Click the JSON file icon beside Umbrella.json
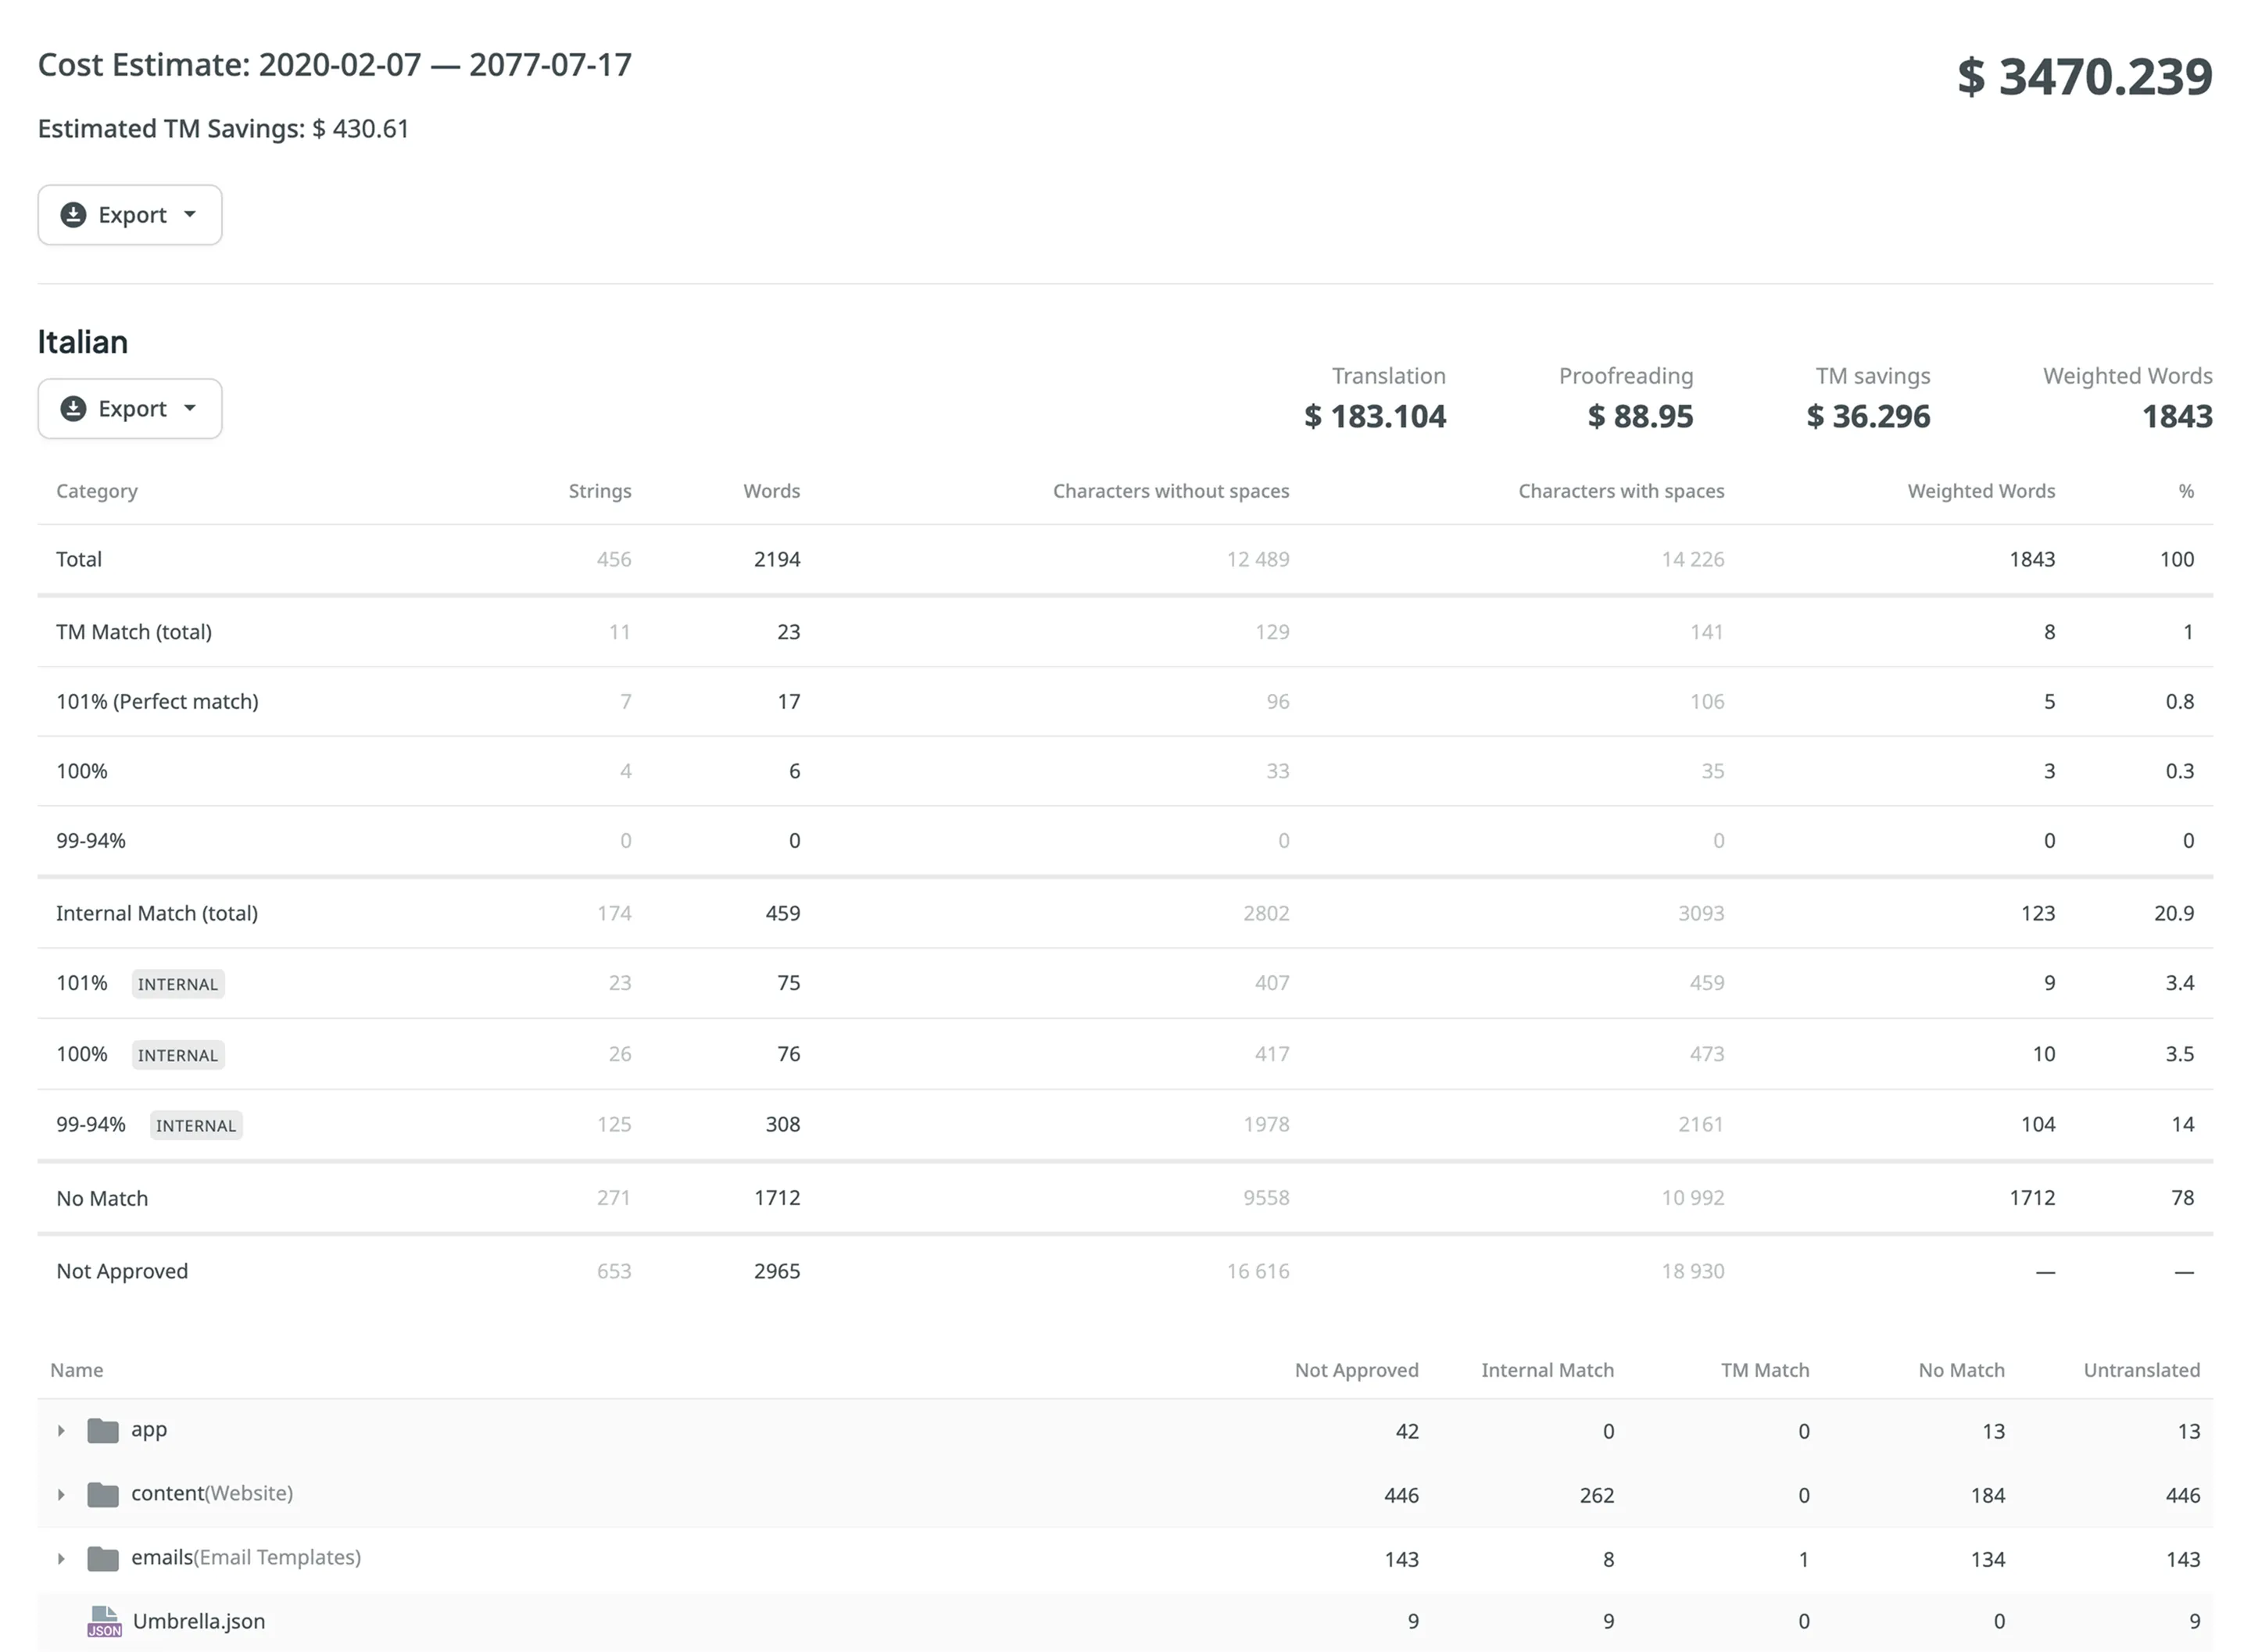The width and height of the screenshot is (2251, 1652). [104, 1621]
